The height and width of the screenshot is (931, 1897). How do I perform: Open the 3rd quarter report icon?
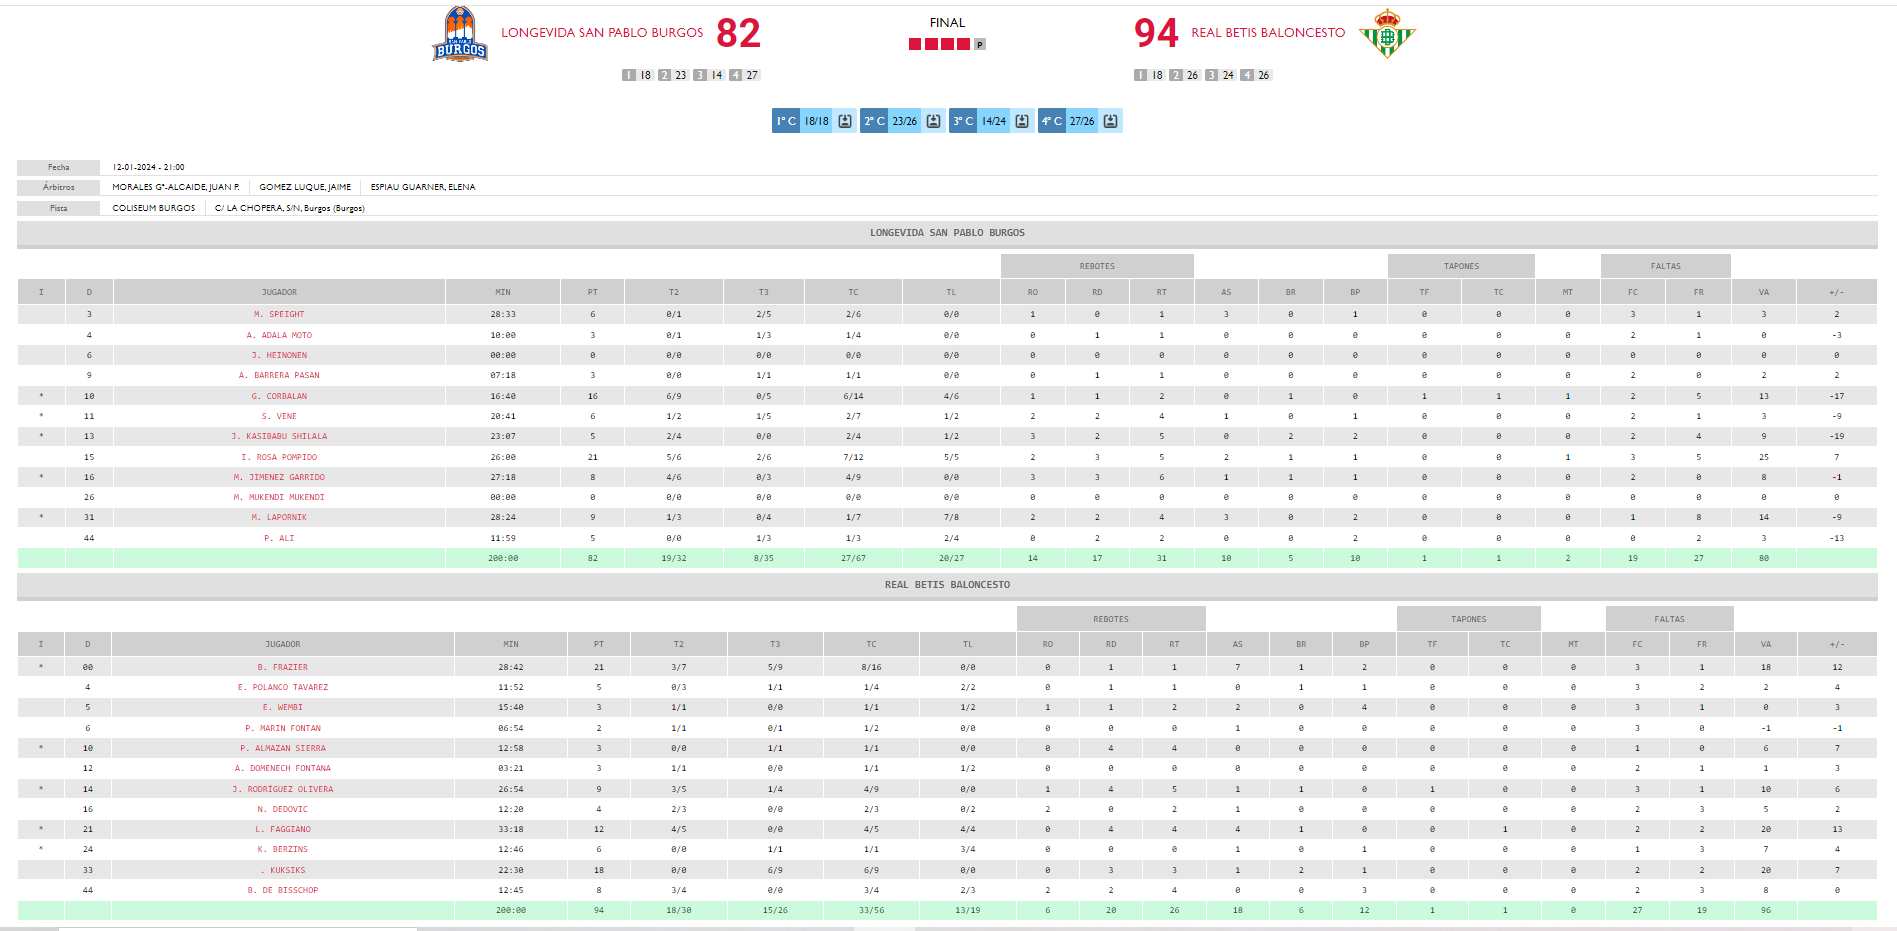coord(1022,121)
